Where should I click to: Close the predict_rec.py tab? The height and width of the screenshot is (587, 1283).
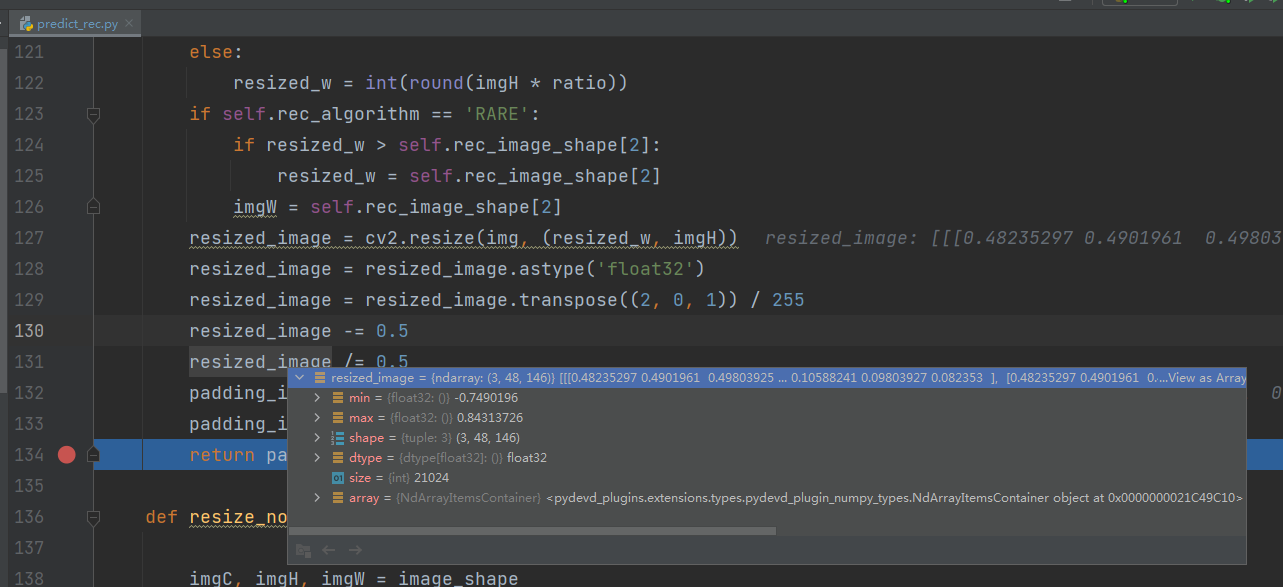(129, 23)
